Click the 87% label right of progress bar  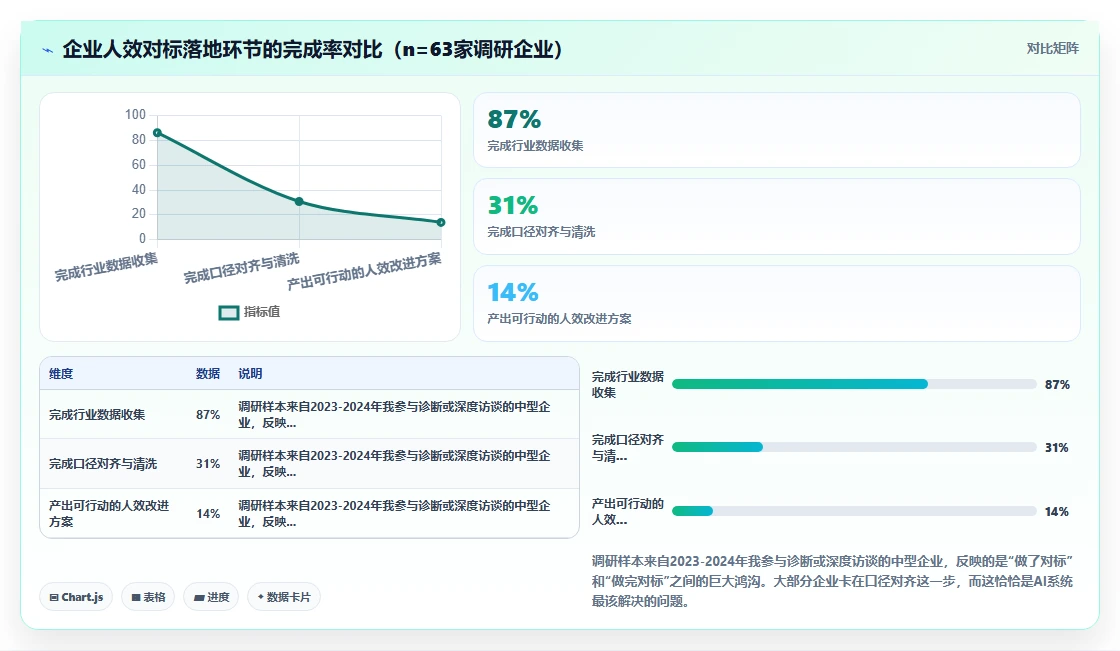[1057, 384]
